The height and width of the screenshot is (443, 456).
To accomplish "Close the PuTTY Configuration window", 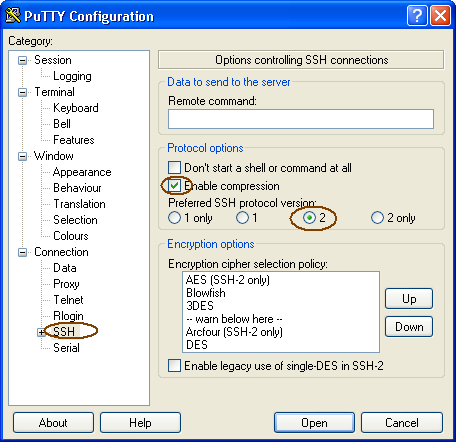I will [x=440, y=15].
